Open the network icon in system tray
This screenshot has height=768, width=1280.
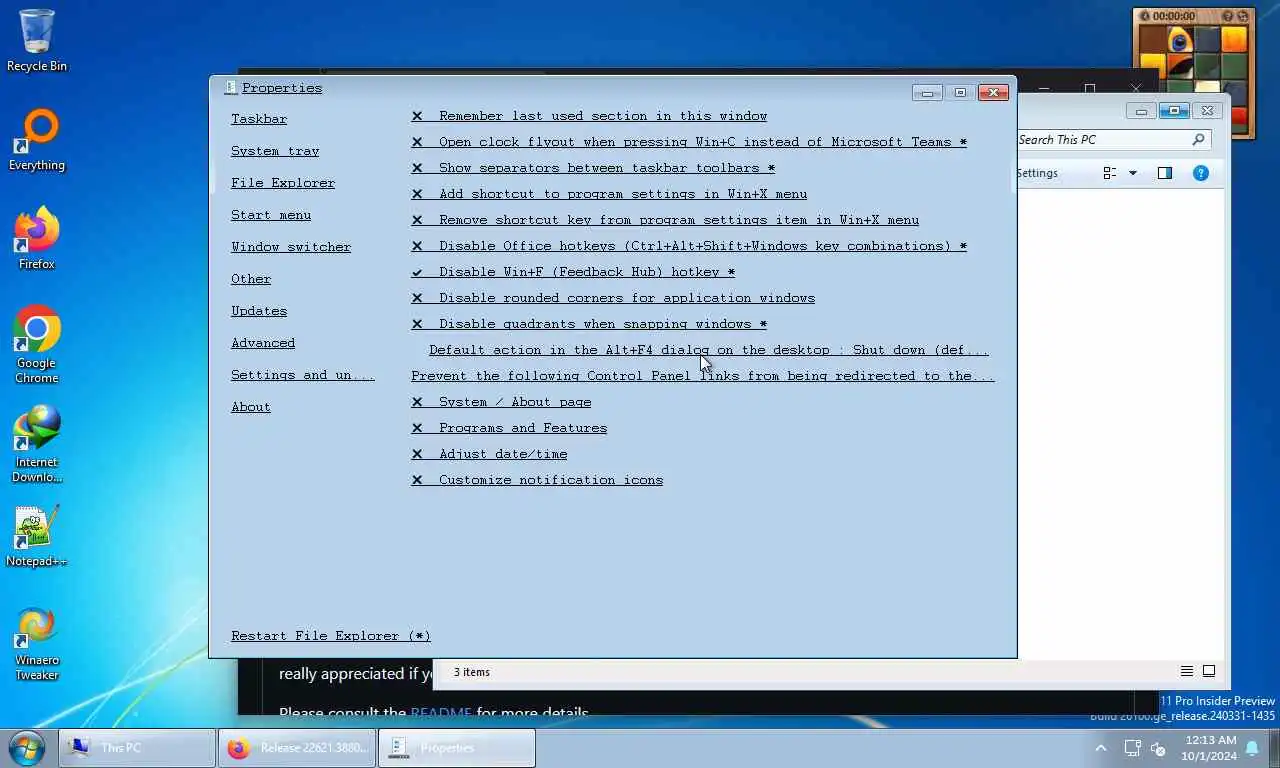click(1132, 748)
